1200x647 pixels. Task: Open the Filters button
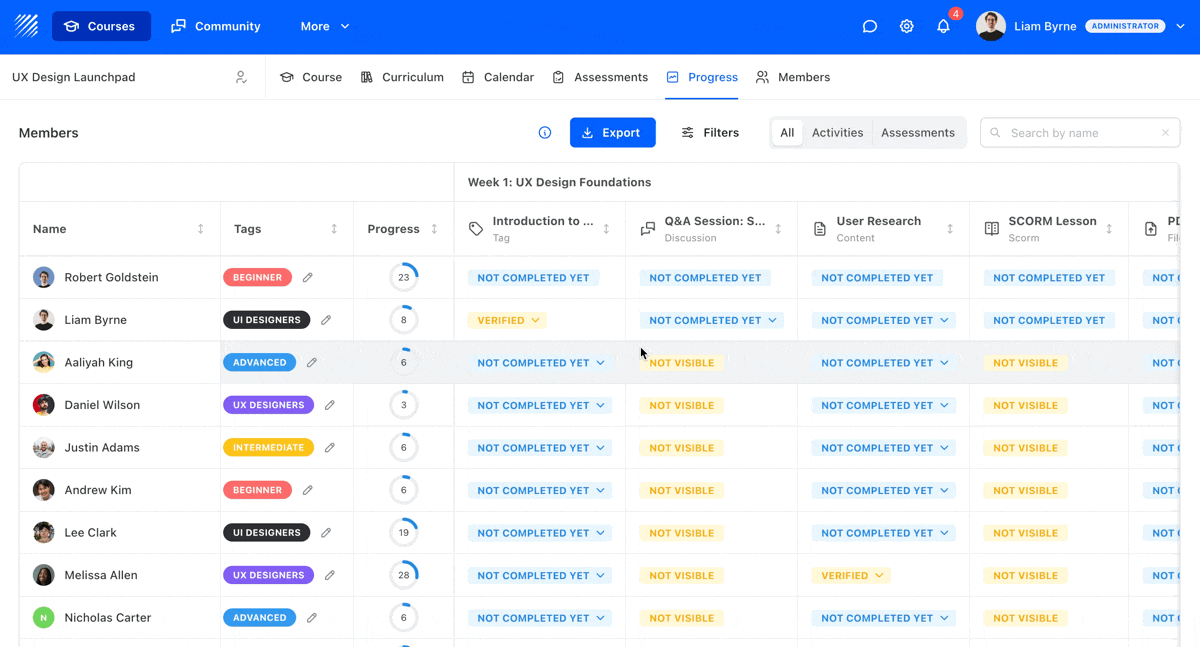(710, 133)
